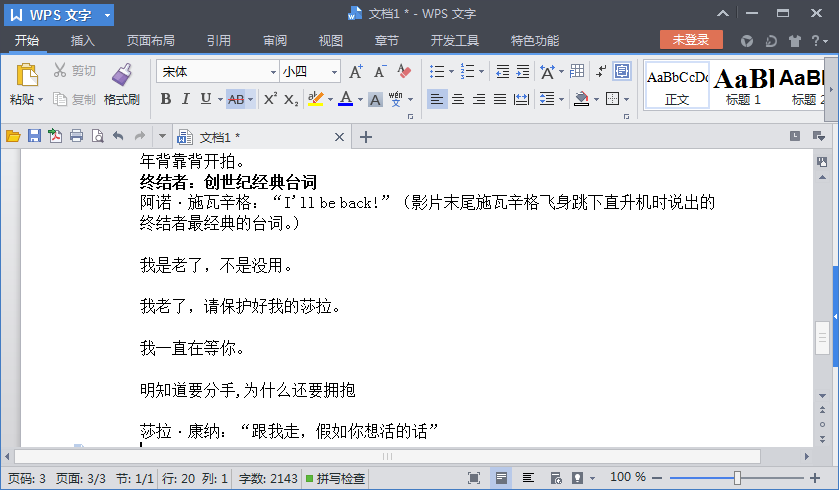
Task: Switch to the 插入 (Insert) ribbon tab
Action: 83,41
